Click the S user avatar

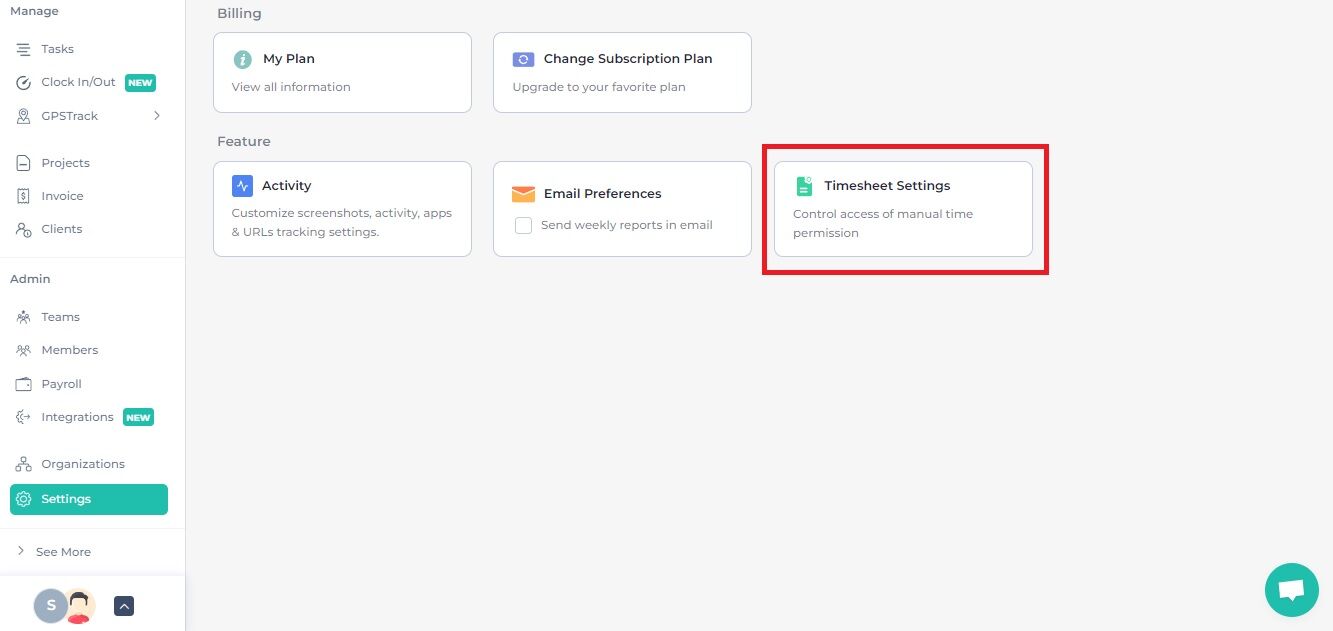(50, 605)
